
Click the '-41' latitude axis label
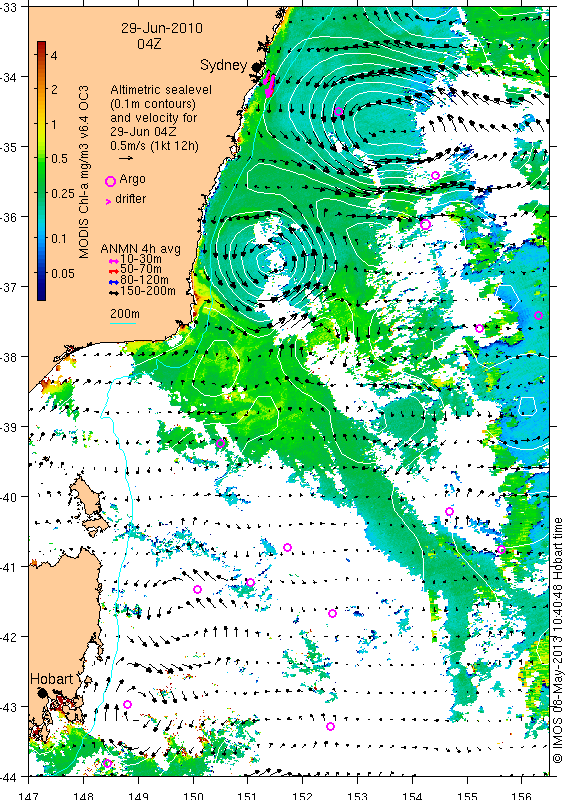point(9,566)
